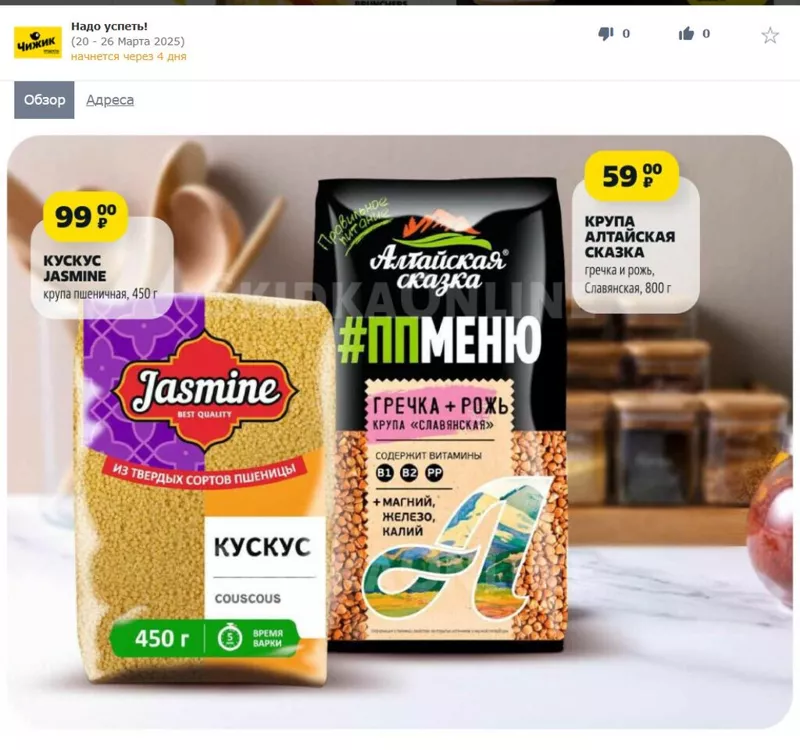Image resolution: width=800 pixels, height=750 pixels.
Task: Click the thumbs-up like icon
Action: [686, 34]
